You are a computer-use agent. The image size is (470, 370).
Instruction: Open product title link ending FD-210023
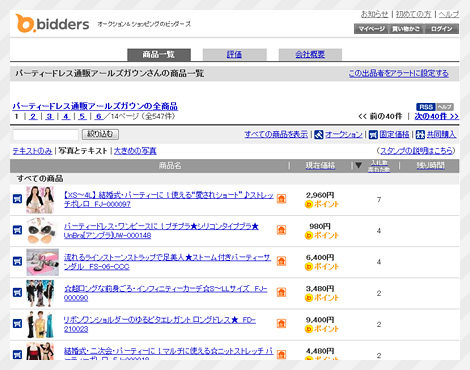(160, 324)
